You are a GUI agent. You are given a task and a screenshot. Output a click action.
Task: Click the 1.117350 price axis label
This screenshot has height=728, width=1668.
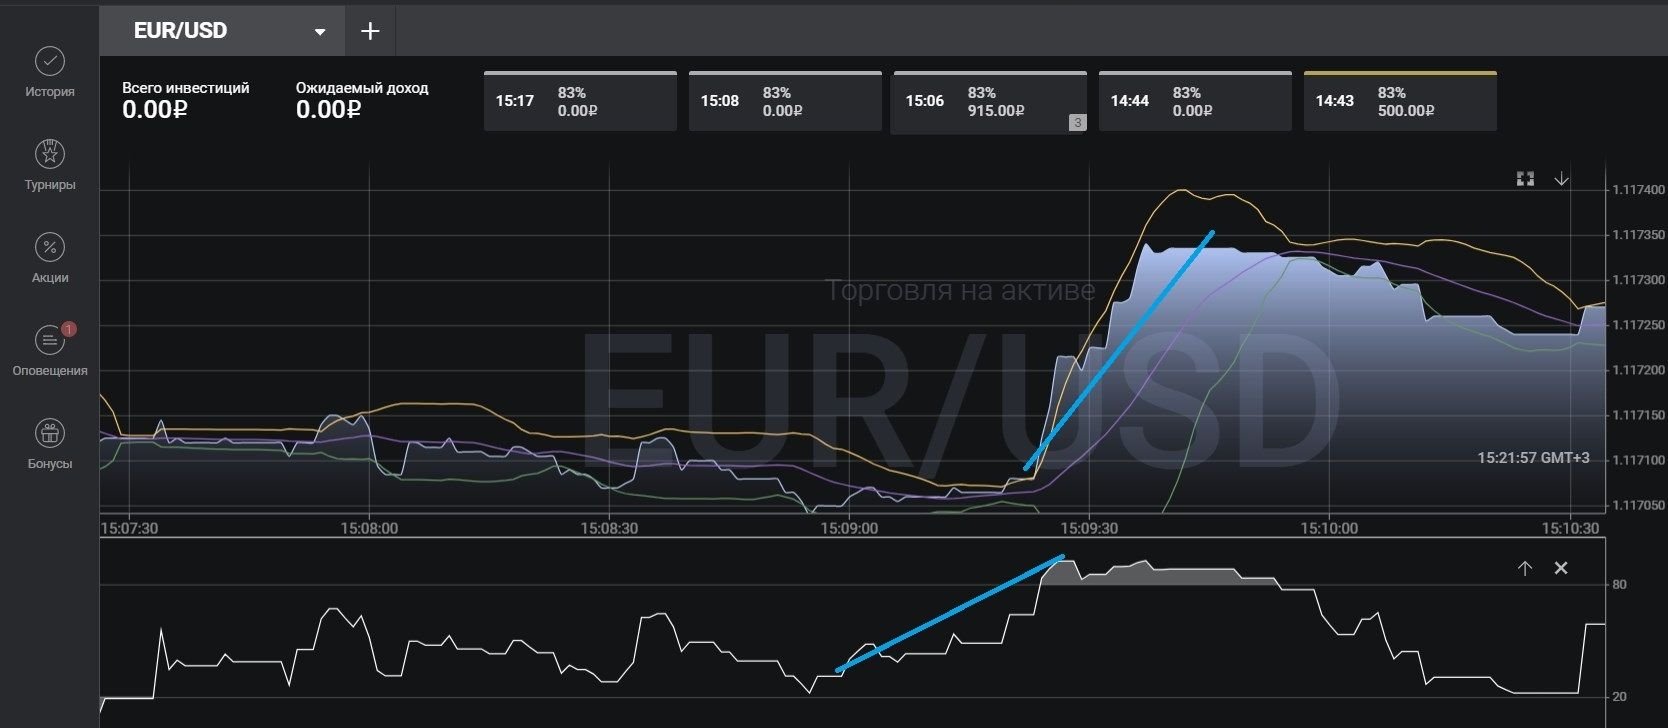click(1638, 235)
